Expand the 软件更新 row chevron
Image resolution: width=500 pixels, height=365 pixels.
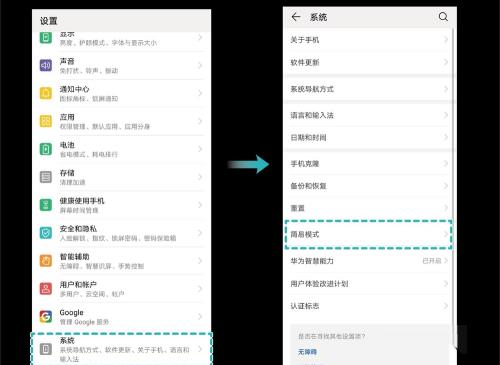pos(446,62)
